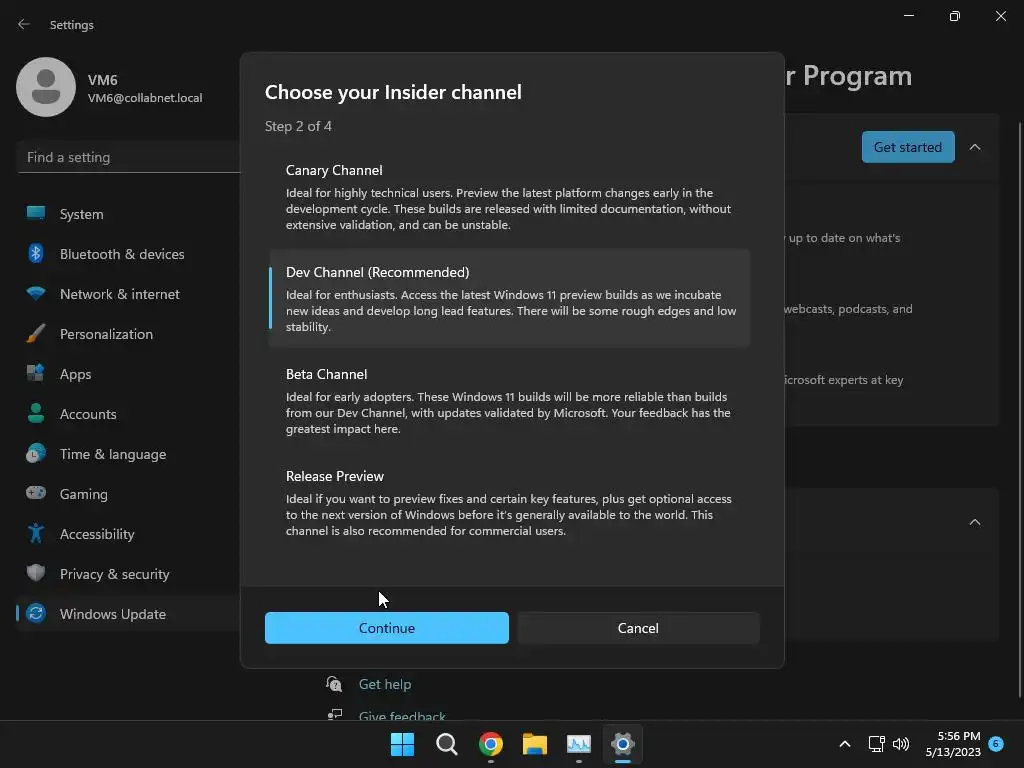Open the VM6 user avatar profile
Viewport: 1024px width, 768px height.
(x=46, y=87)
